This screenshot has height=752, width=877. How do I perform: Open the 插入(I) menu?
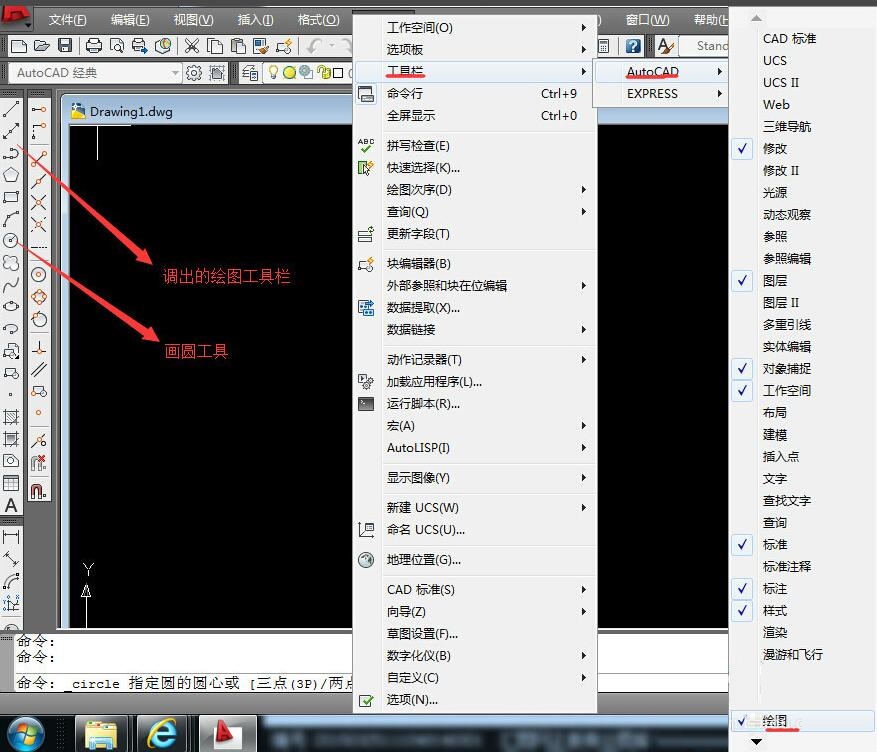click(x=256, y=20)
